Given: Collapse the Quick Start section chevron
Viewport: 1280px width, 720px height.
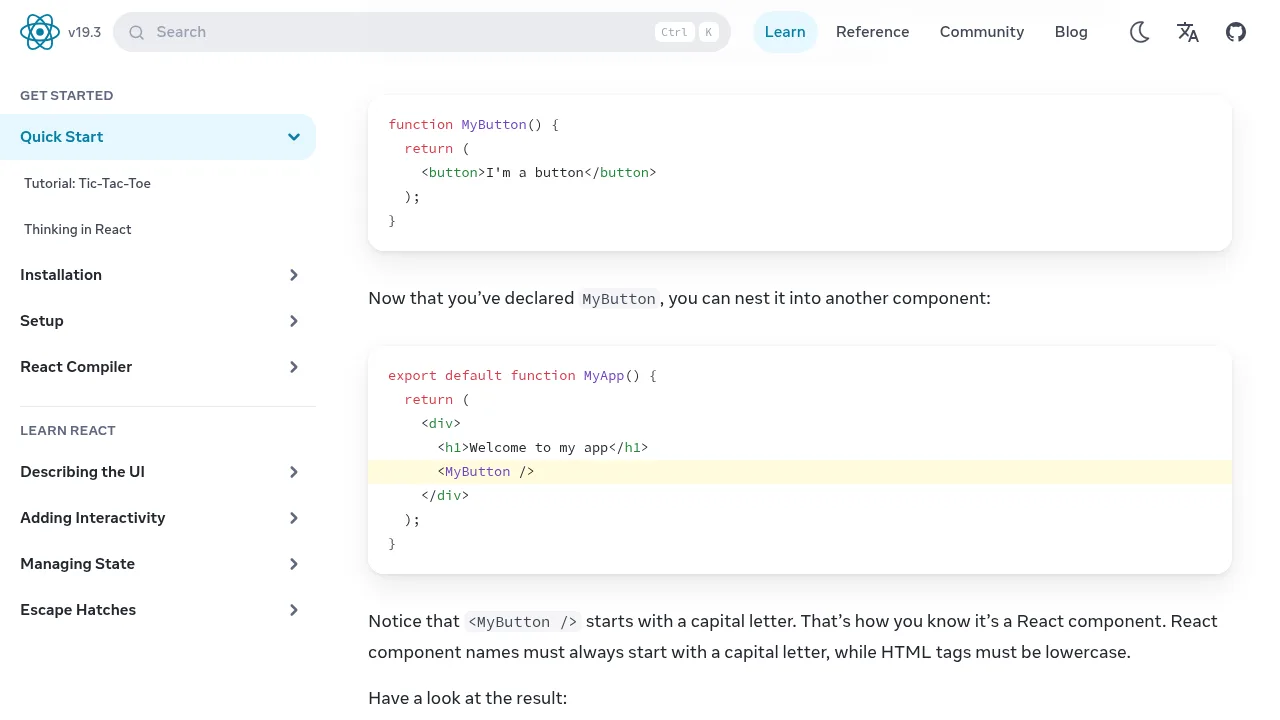Looking at the screenshot, I should pyautogui.click(x=294, y=137).
